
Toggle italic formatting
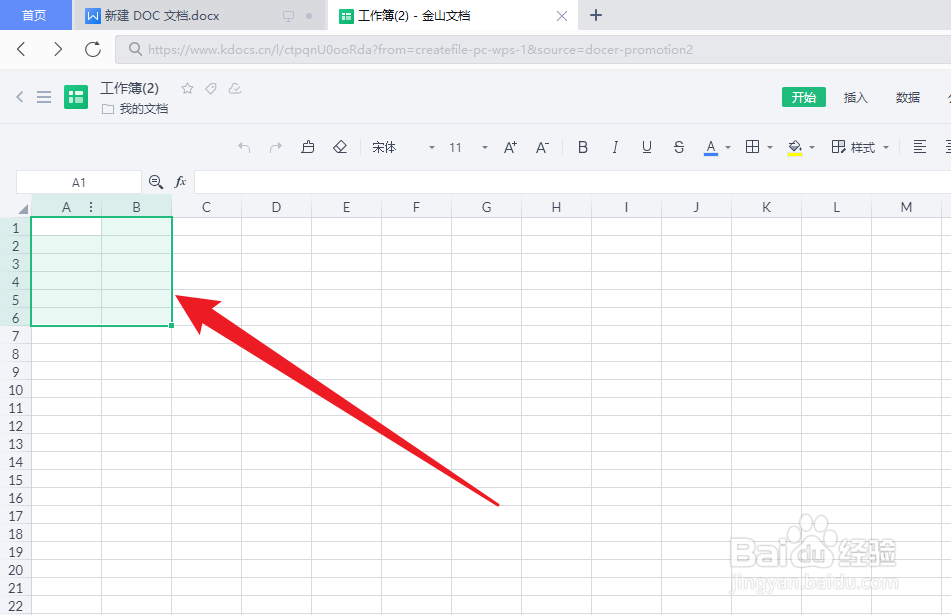tap(615, 147)
